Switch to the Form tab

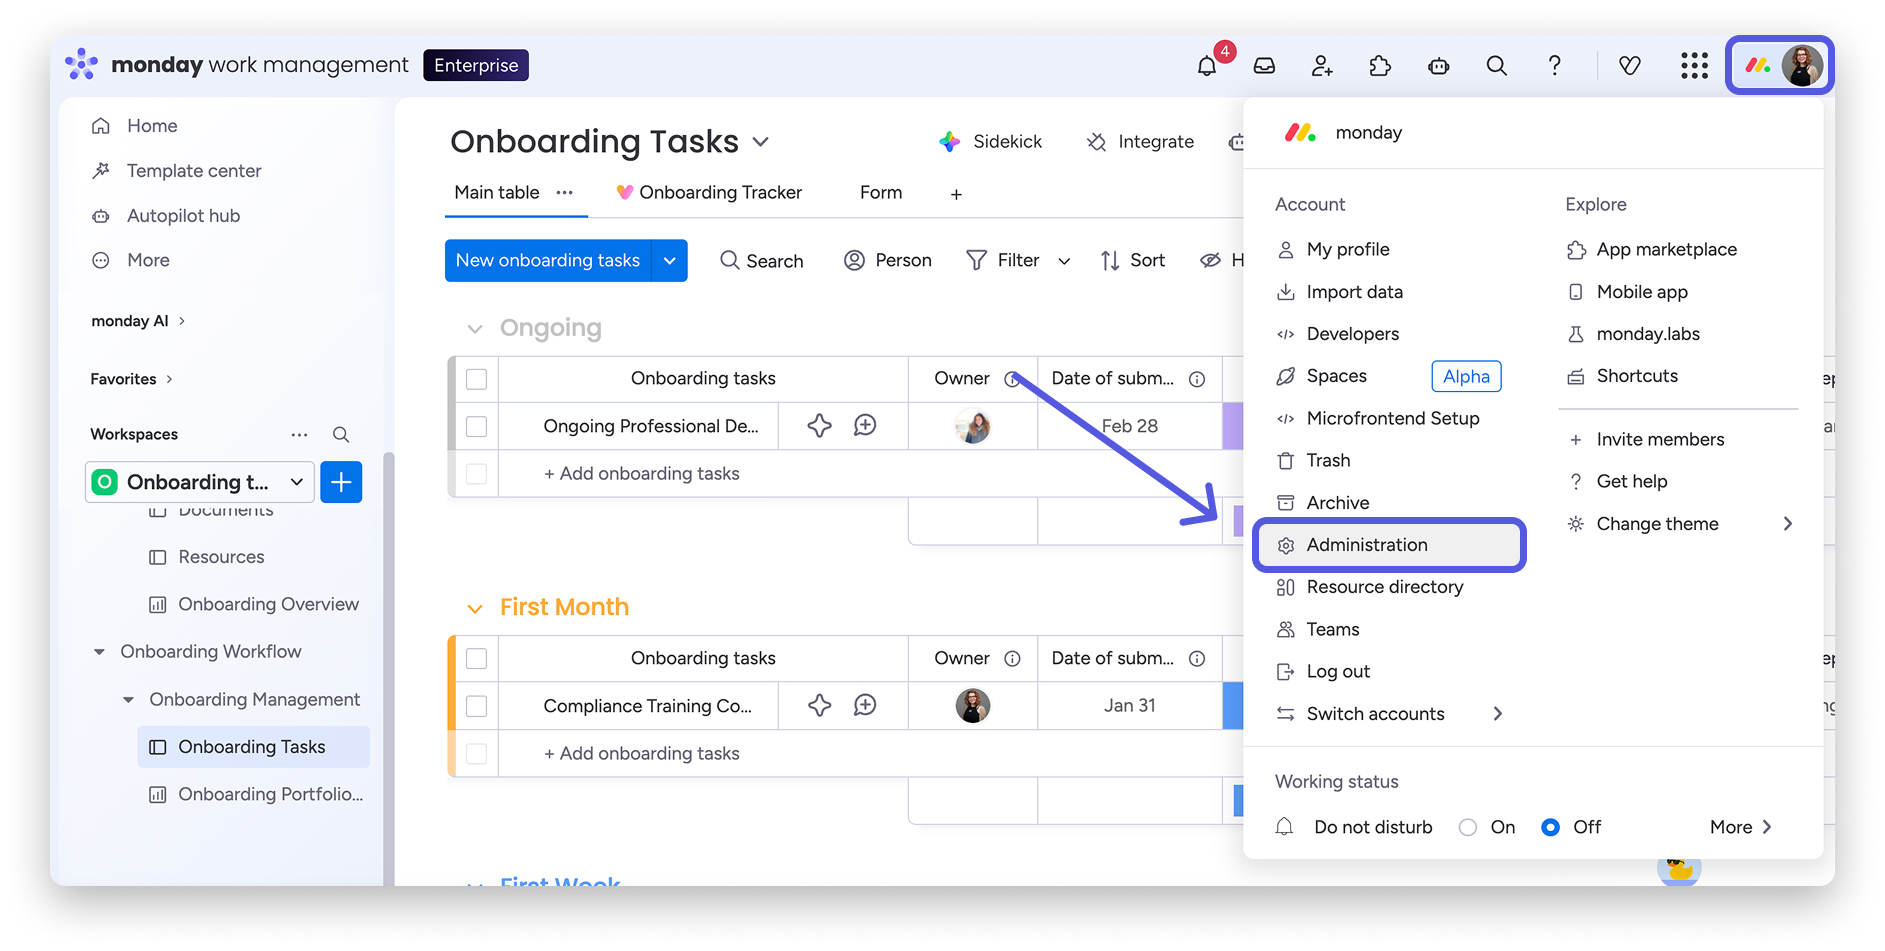click(881, 192)
